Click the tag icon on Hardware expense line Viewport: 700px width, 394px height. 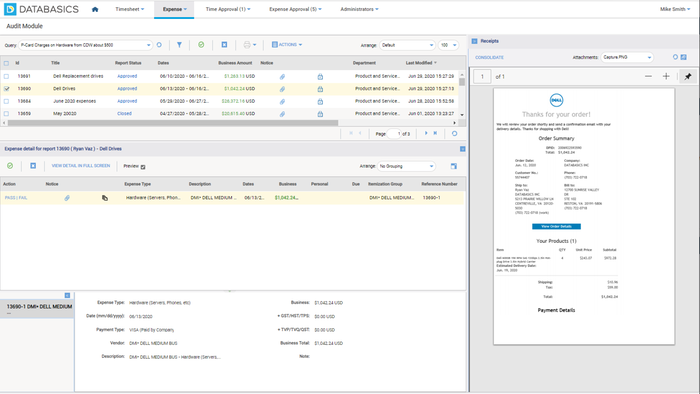click(x=105, y=198)
